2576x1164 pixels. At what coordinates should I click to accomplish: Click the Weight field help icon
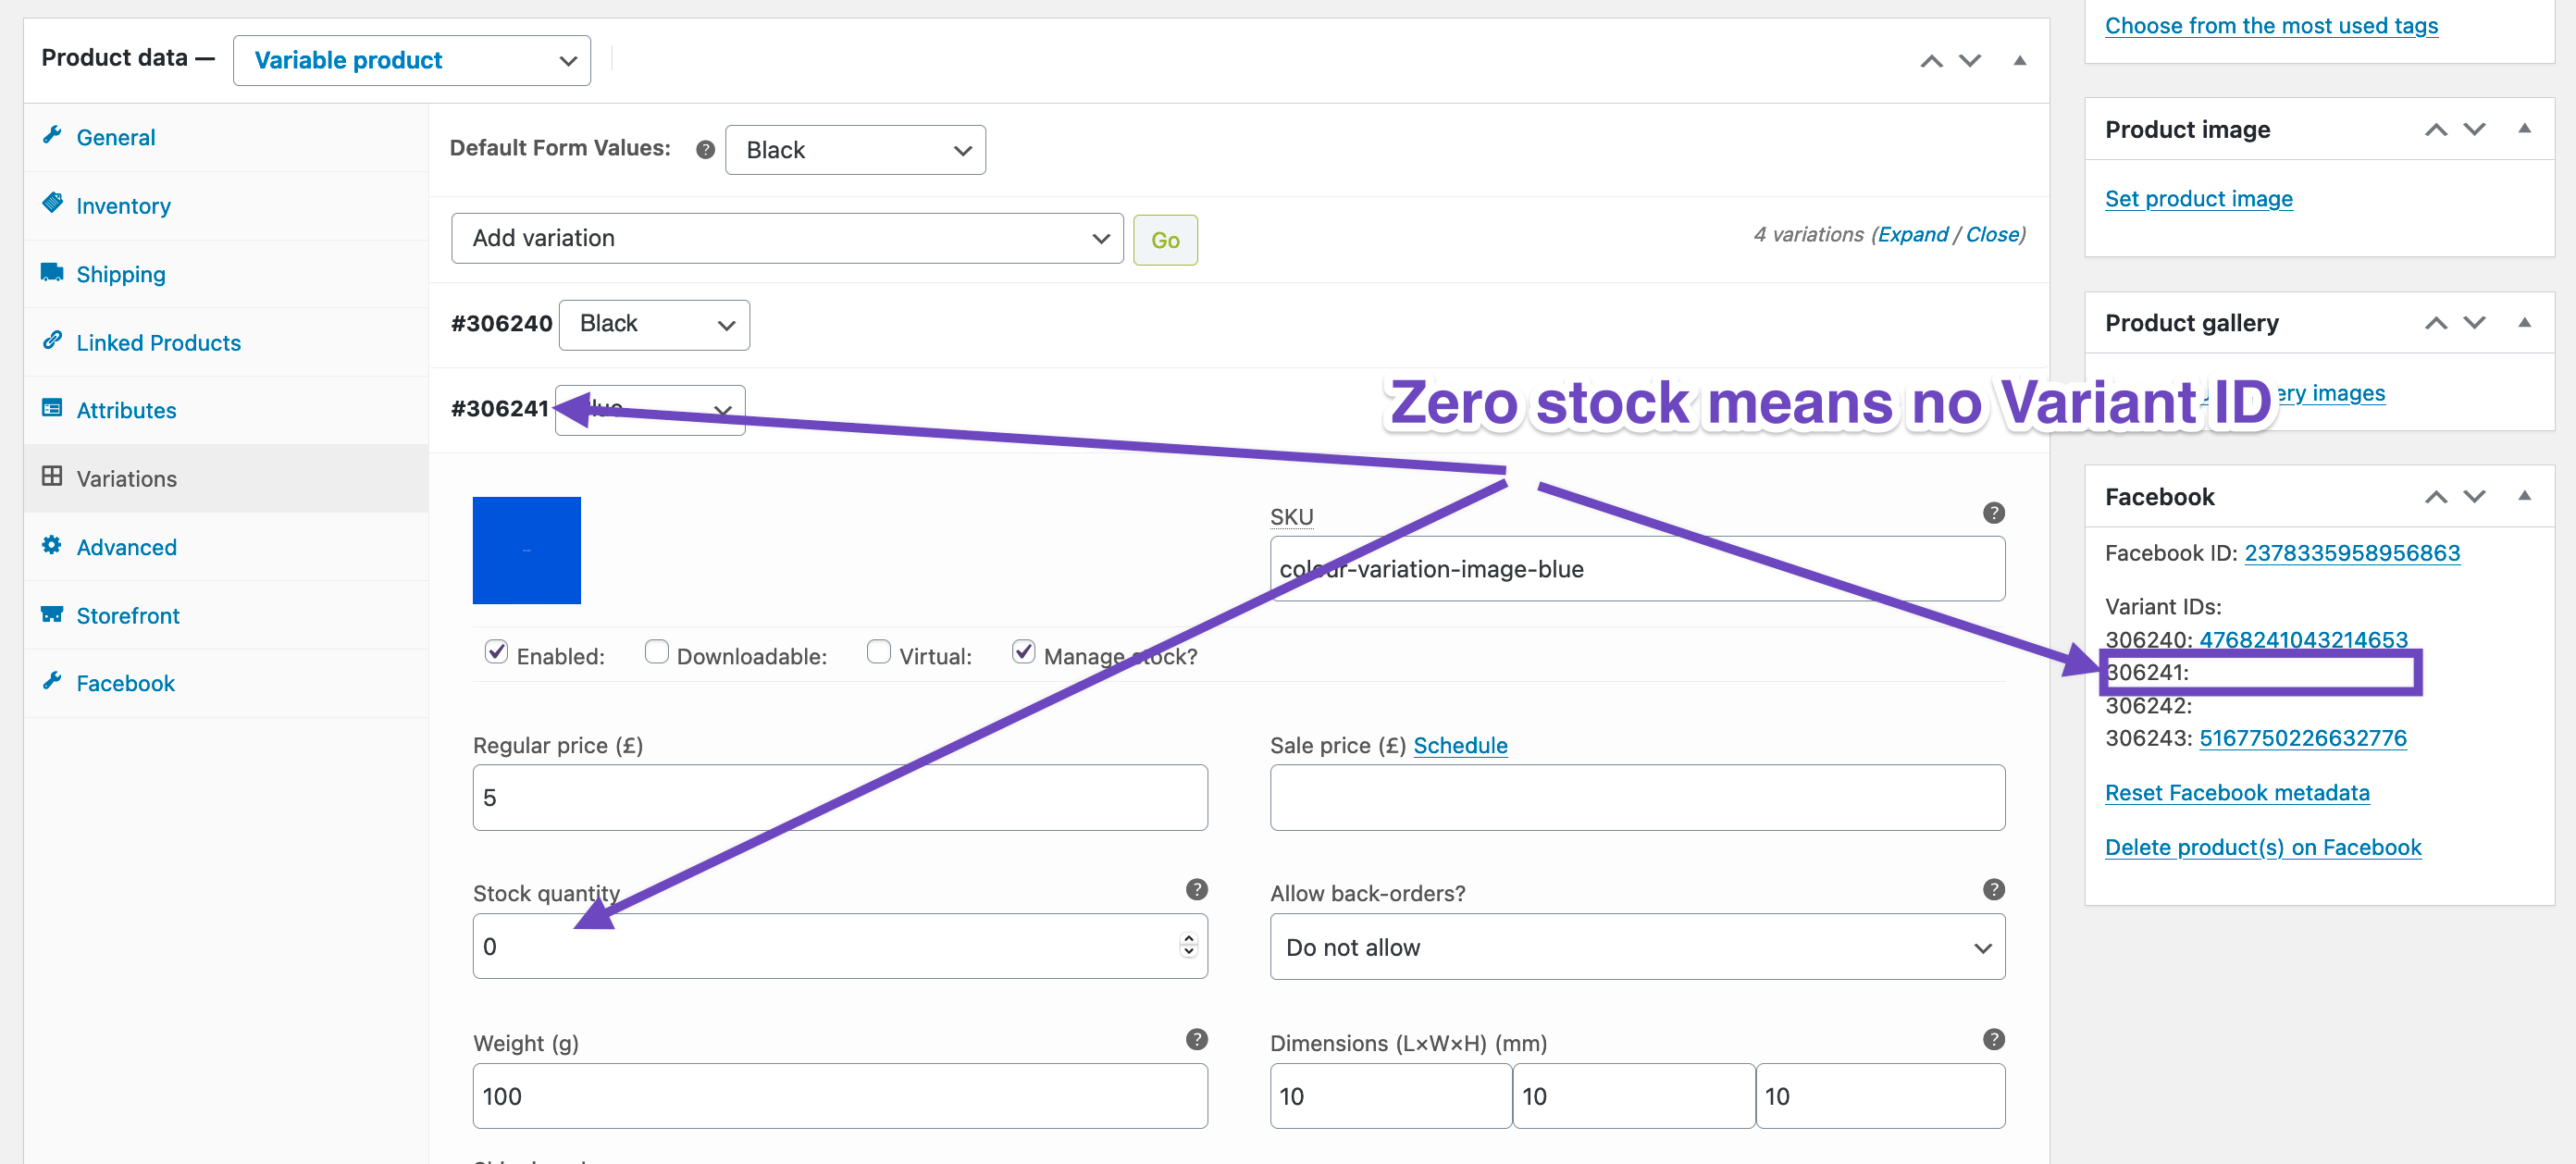point(1196,1039)
